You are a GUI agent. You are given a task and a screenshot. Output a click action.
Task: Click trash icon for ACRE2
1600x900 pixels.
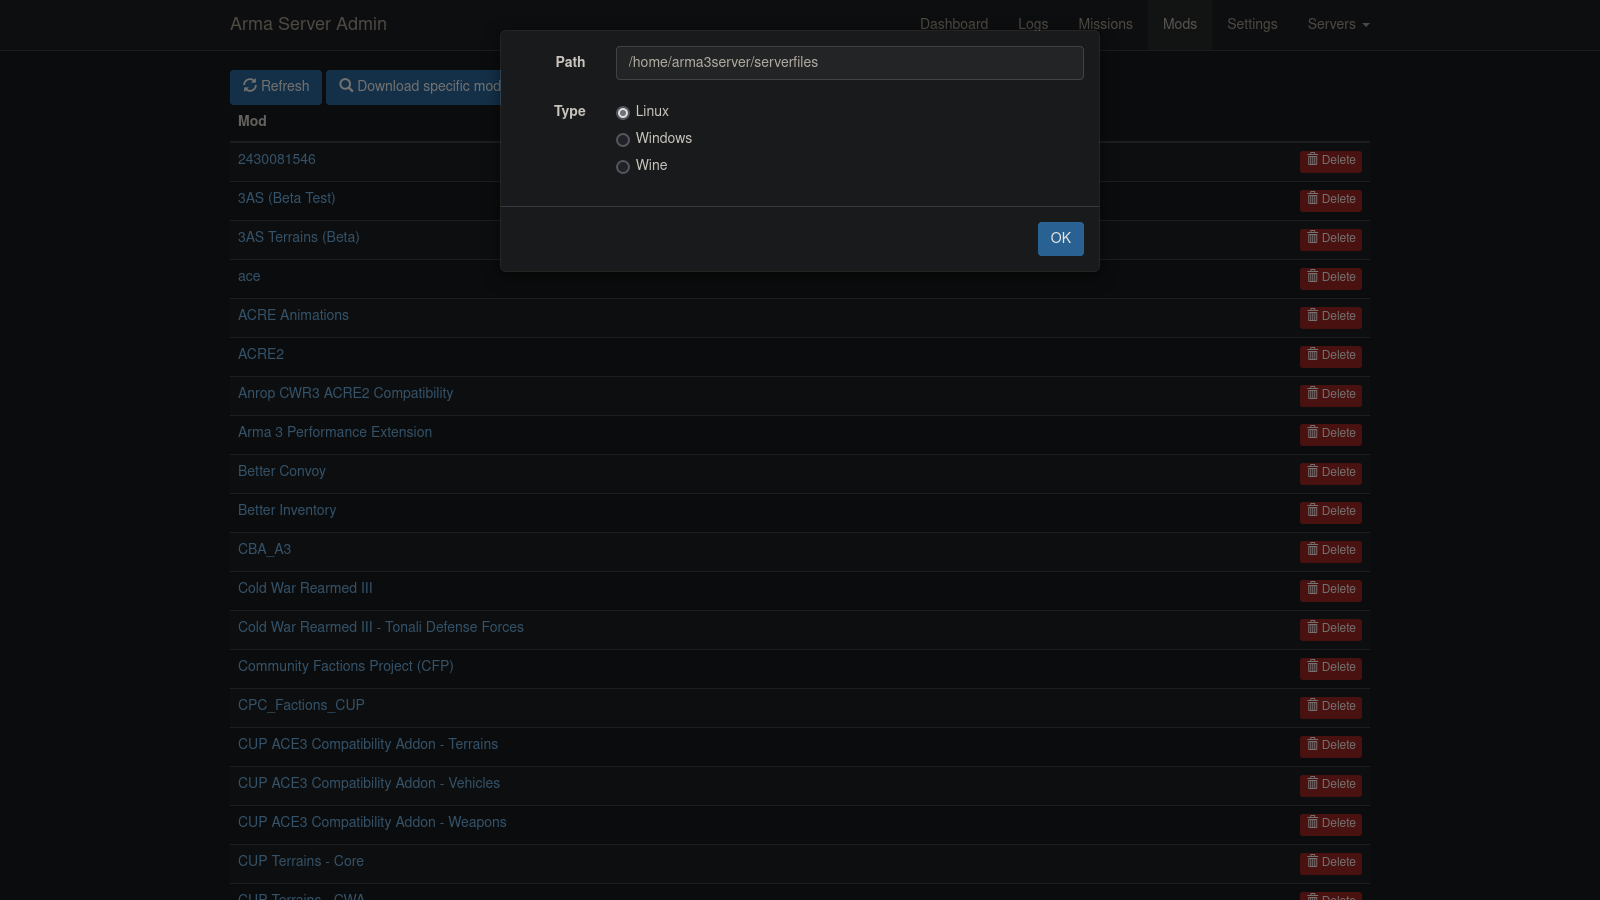[1312, 355]
